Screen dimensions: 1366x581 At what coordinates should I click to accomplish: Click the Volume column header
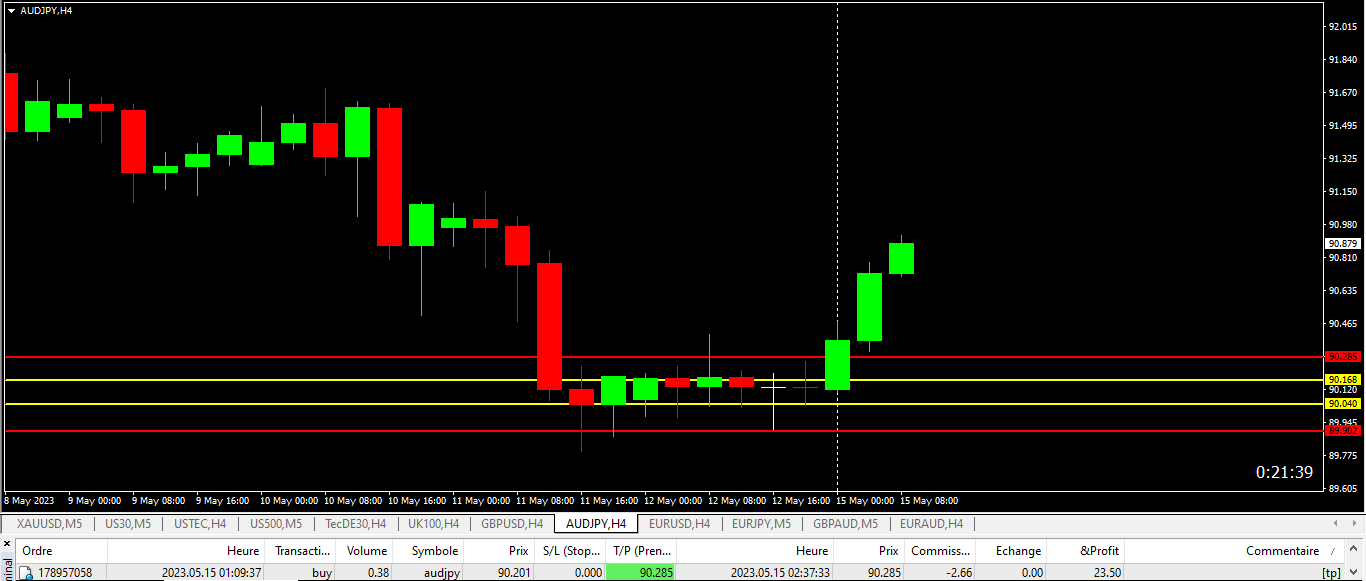(366, 551)
